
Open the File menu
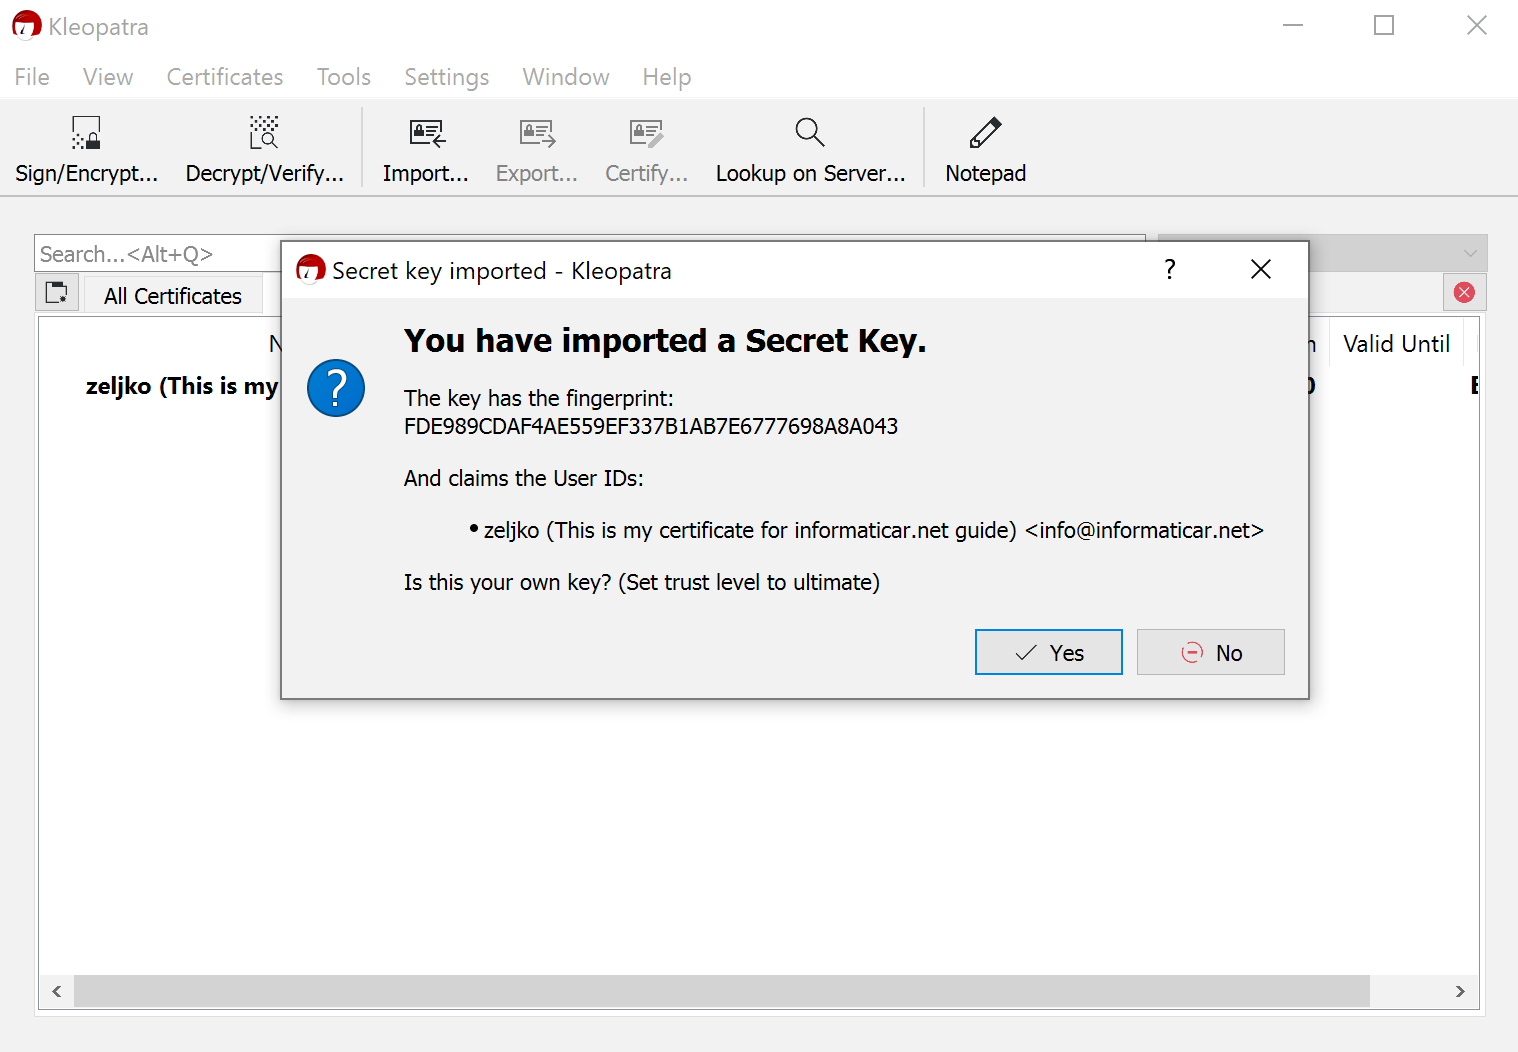pos(32,77)
